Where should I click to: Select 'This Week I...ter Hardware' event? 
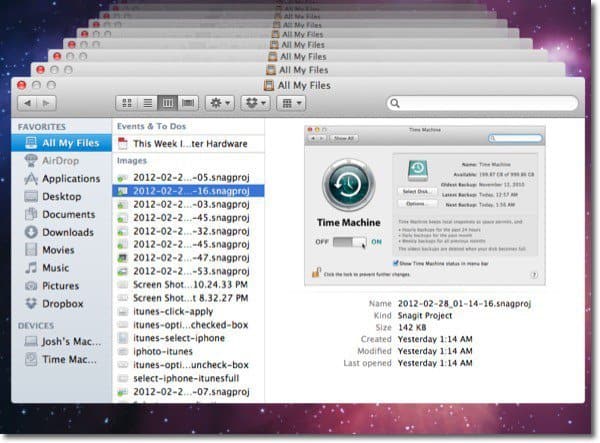point(188,144)
